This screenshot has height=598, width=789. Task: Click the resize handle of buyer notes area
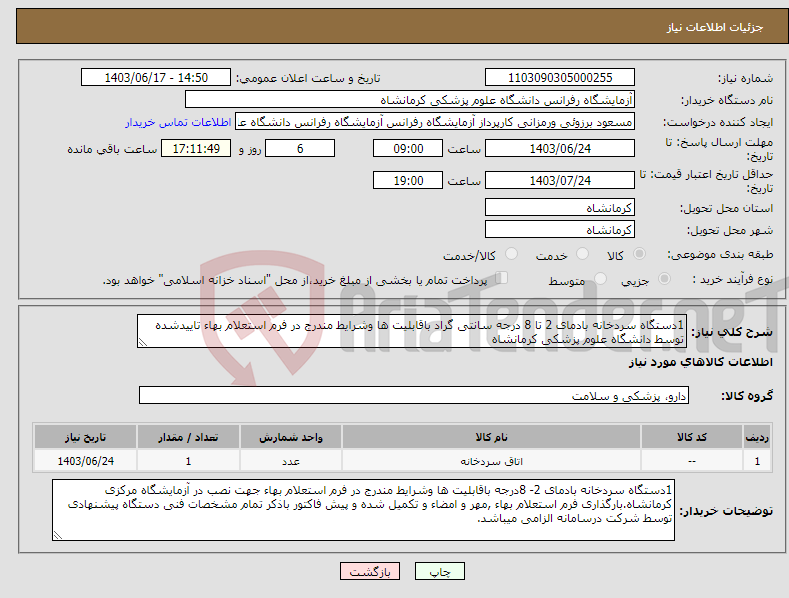[57, 536]
